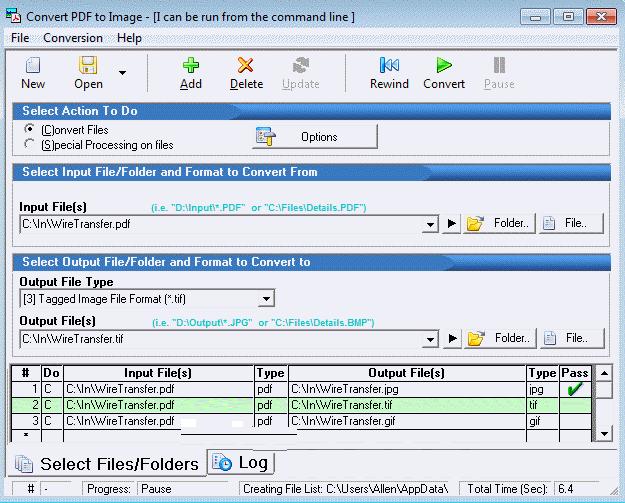Click the Delete red X icon

(246, 65)
